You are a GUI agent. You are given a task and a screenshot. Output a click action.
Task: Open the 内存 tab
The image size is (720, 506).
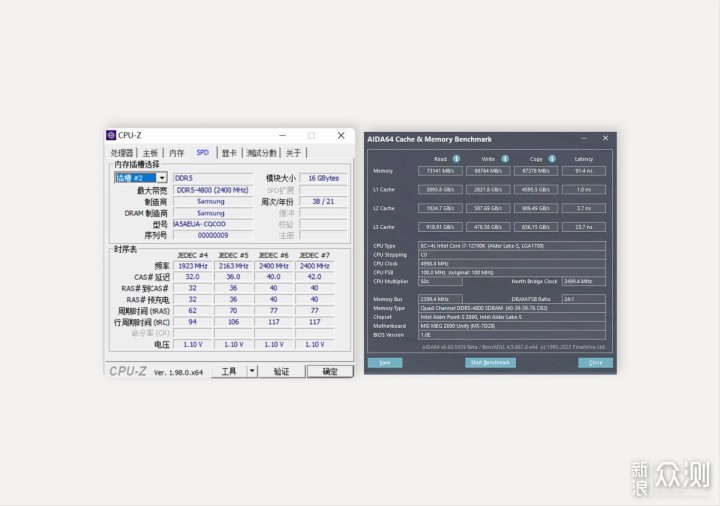coord(176,153)
